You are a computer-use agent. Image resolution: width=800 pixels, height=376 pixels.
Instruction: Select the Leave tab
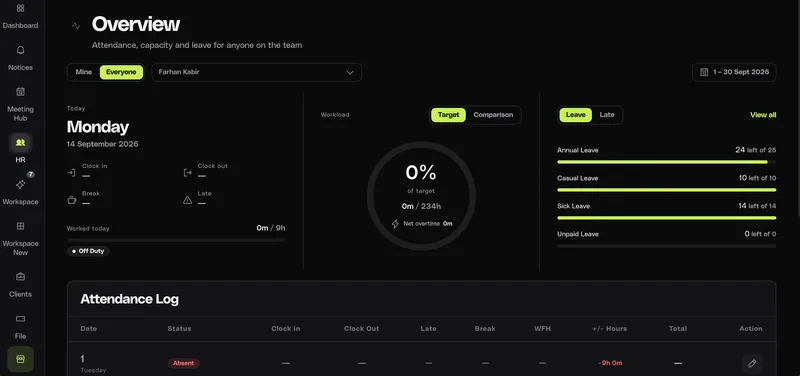click(576, 115)
